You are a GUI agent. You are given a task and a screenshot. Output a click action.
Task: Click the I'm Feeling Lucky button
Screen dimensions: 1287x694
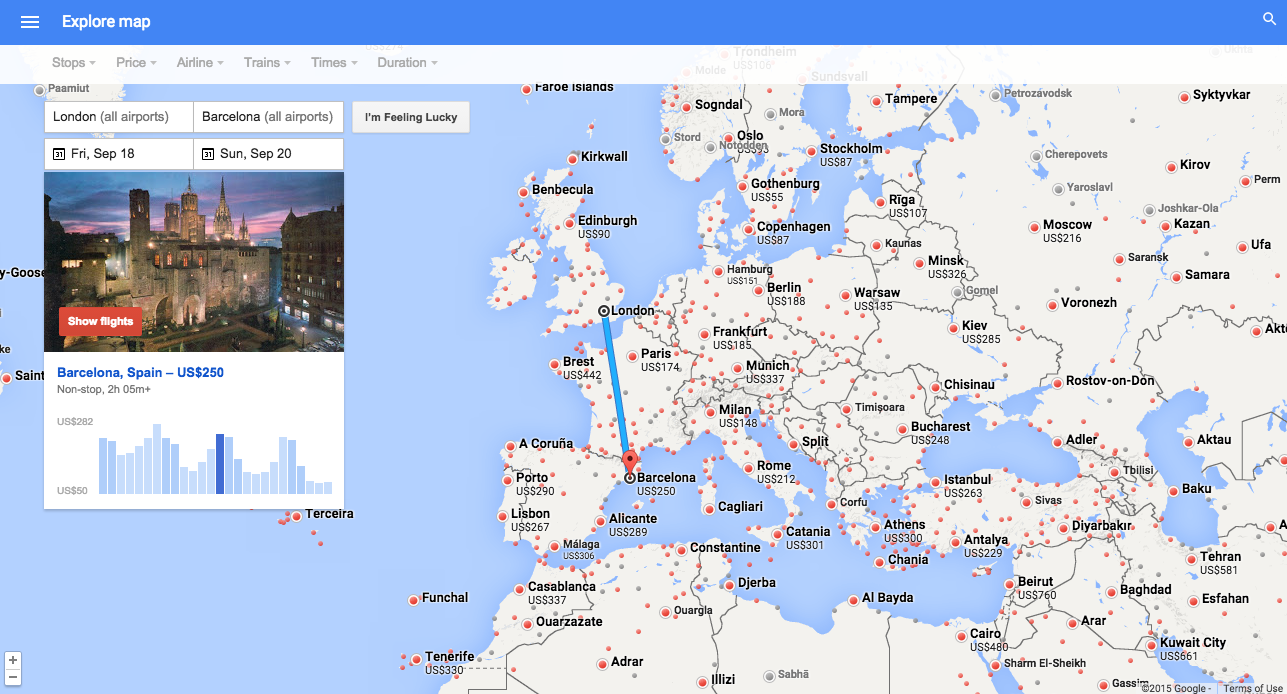(411, 117)
